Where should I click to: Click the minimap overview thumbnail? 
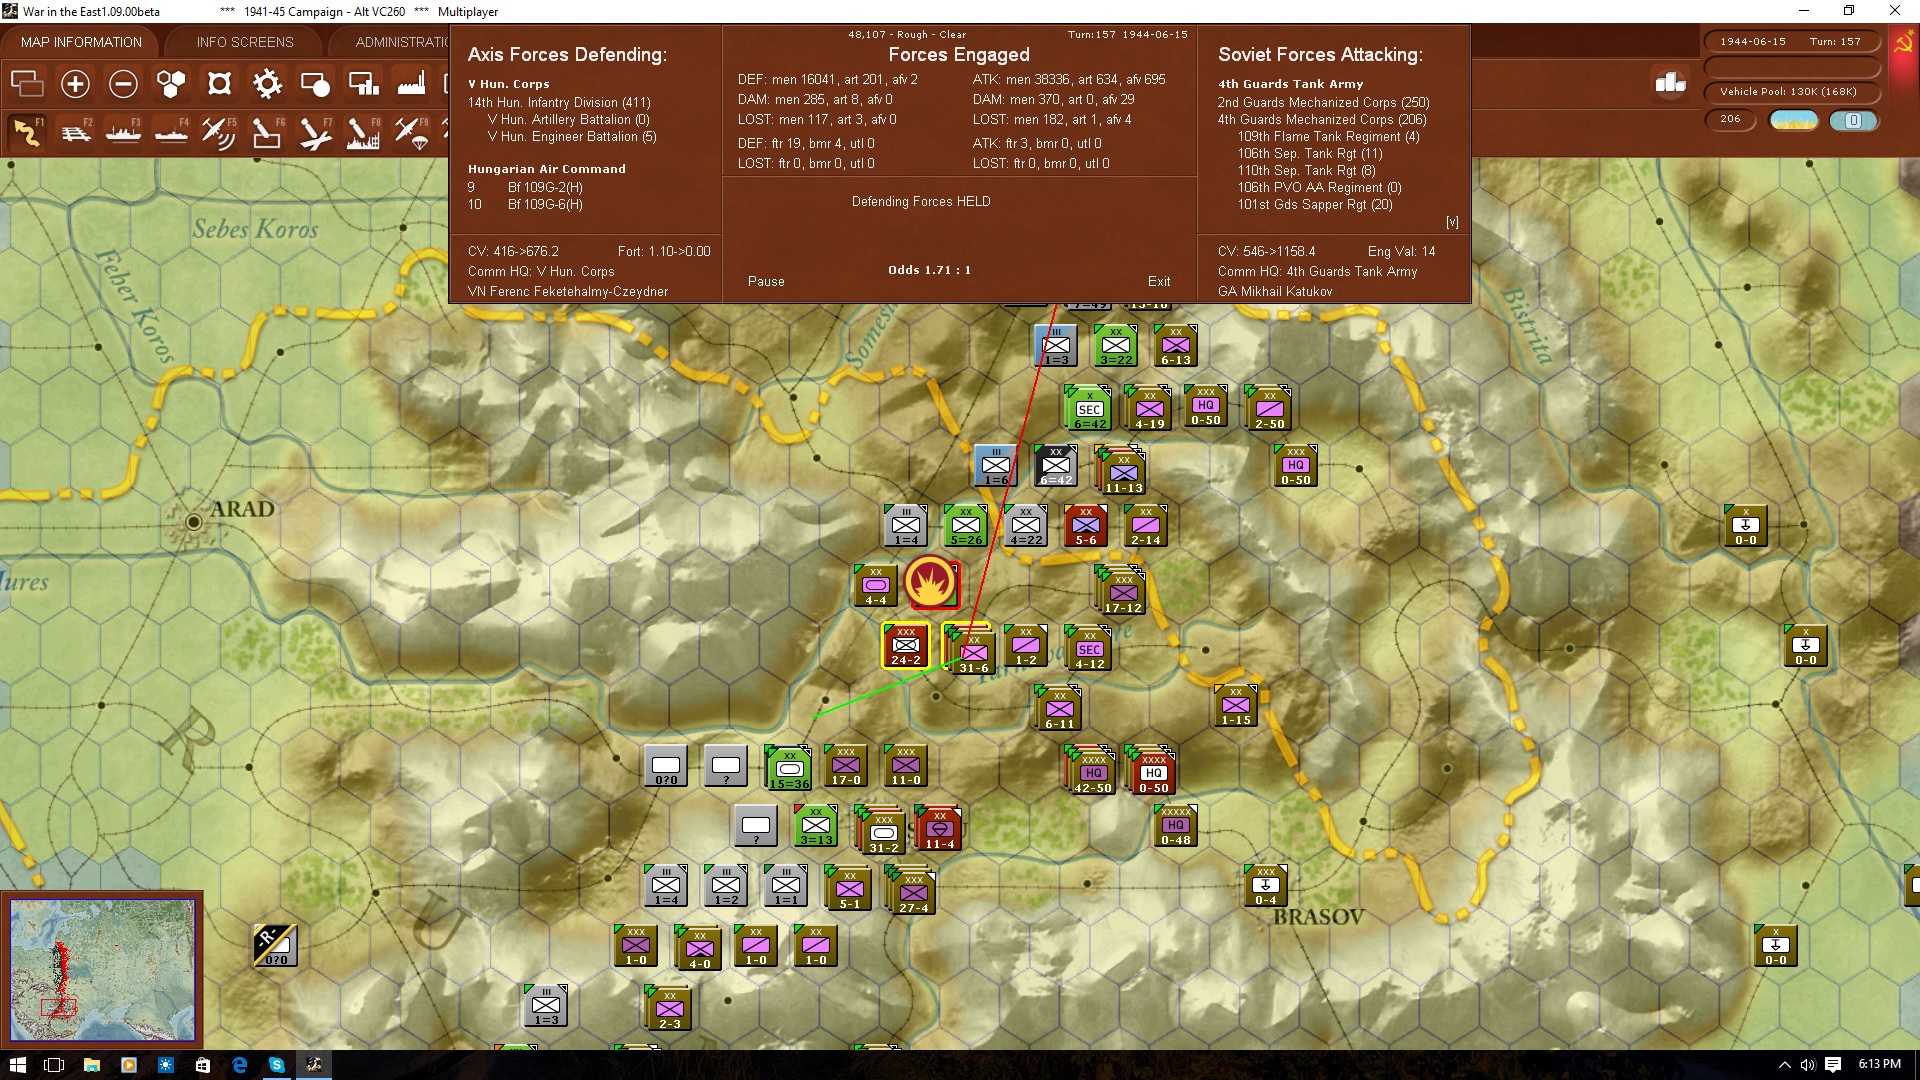[x=102, y=970]
